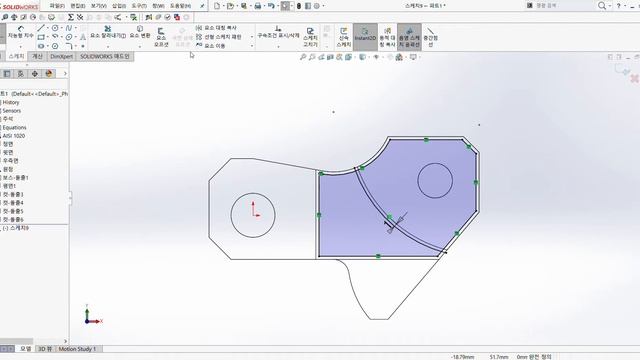Select the Corner Rectangle tool
640x360 pixels.
41,37
